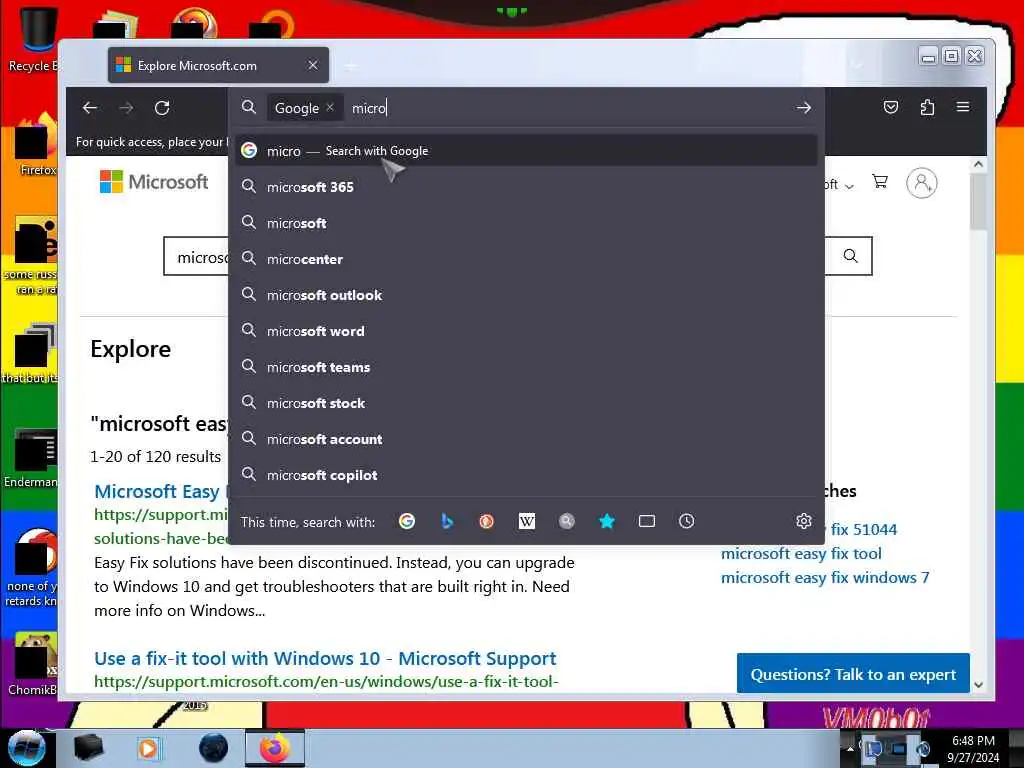Click taskbar clock showing 6:48 PM
Image resolution: width=1024 pixels, height=768 pixels.
coord(973,748)
